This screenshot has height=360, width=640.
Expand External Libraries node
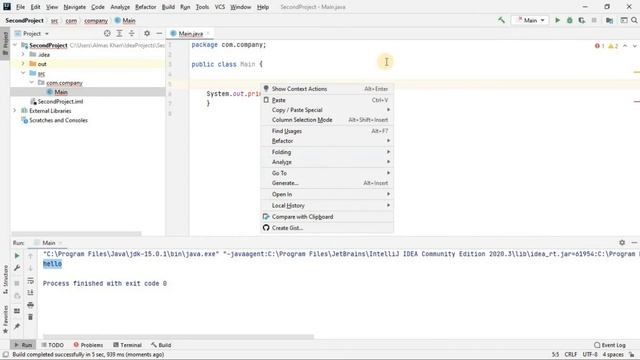click(15, 111)
